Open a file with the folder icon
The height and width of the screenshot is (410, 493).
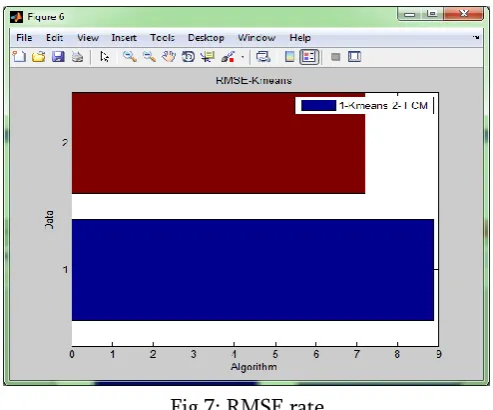coord(39,57)
